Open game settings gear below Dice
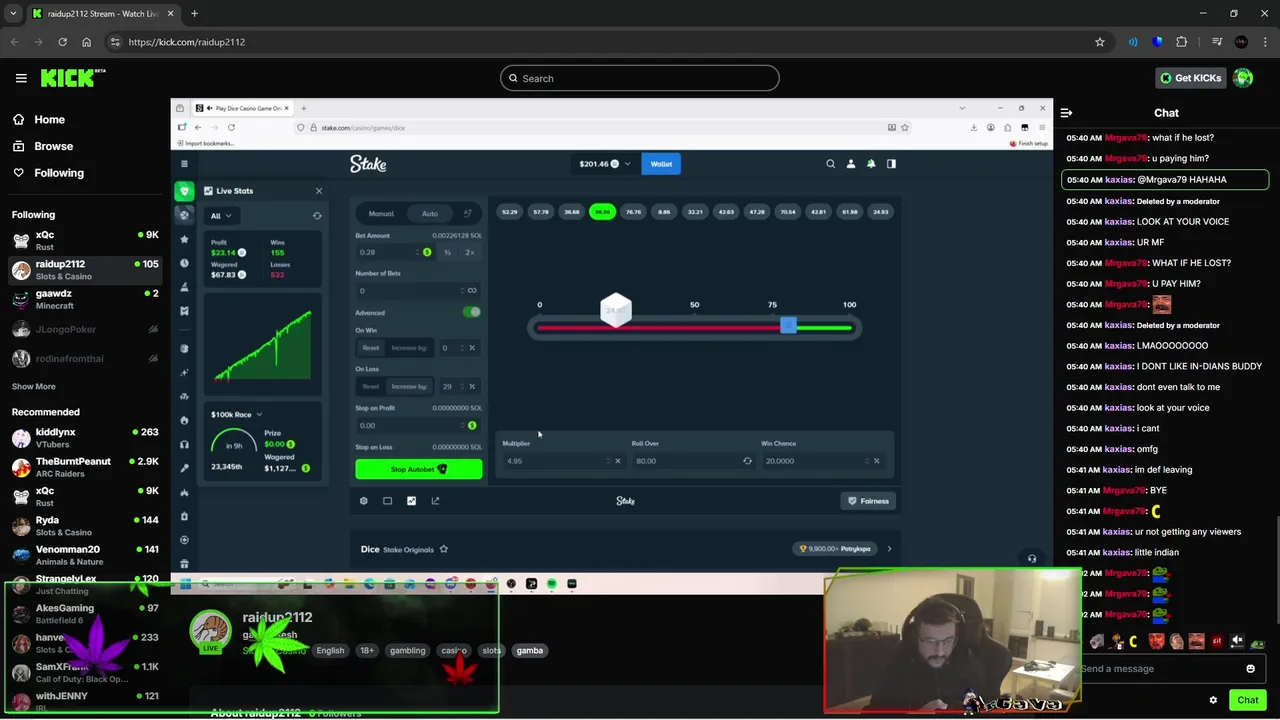Viewport: 1280px width, 720px height. point(363,501)
